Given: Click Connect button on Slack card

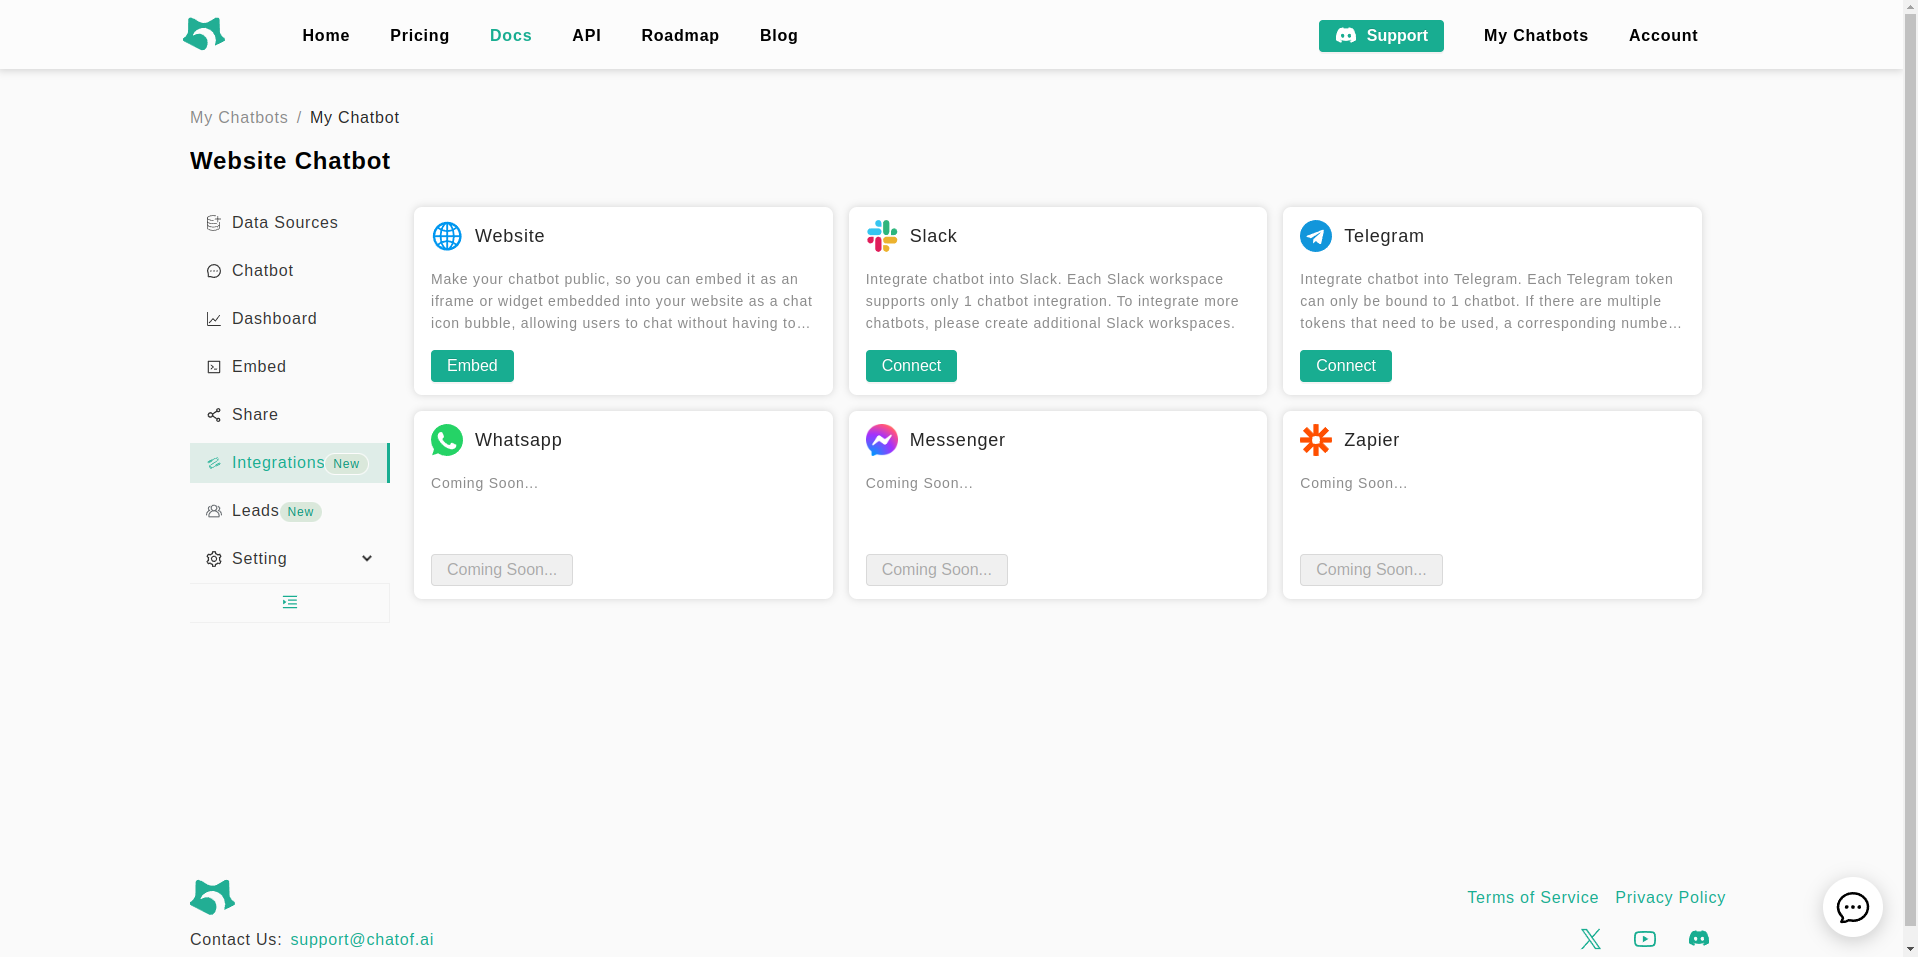Looking at the screenshot, I should (911, 366).
